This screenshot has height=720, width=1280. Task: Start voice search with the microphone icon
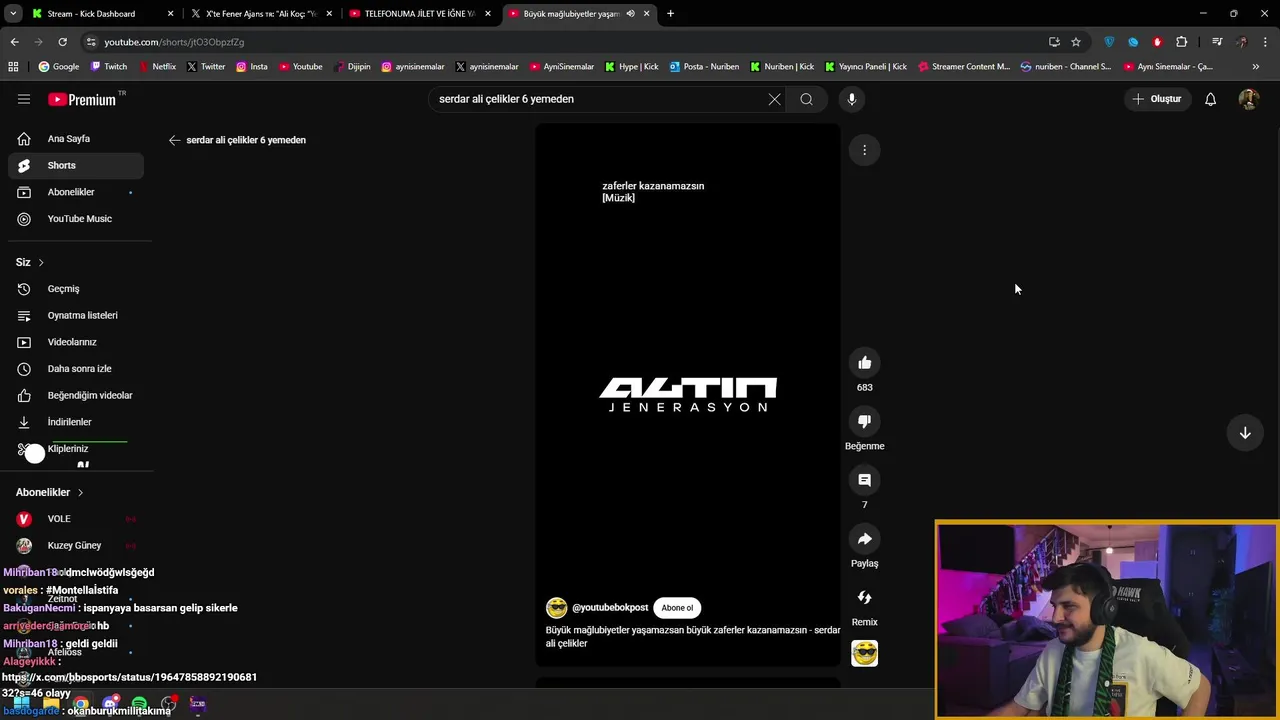click(852, 99)
